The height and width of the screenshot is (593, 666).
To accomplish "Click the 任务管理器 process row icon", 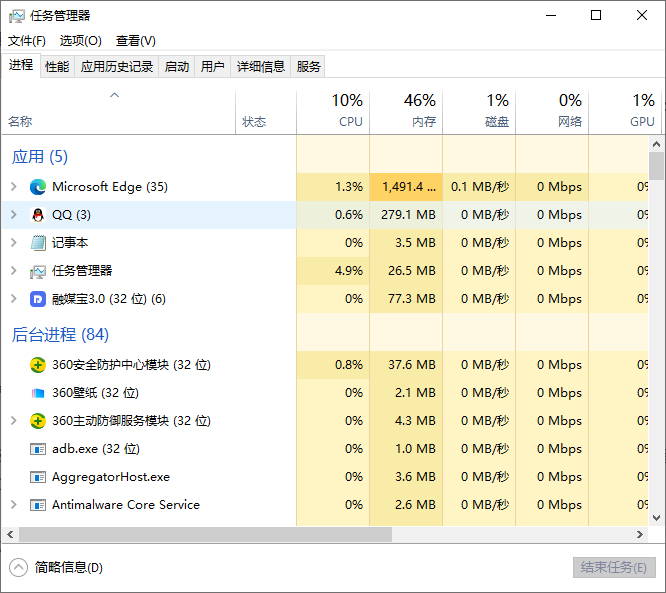I will coord(38,271).
